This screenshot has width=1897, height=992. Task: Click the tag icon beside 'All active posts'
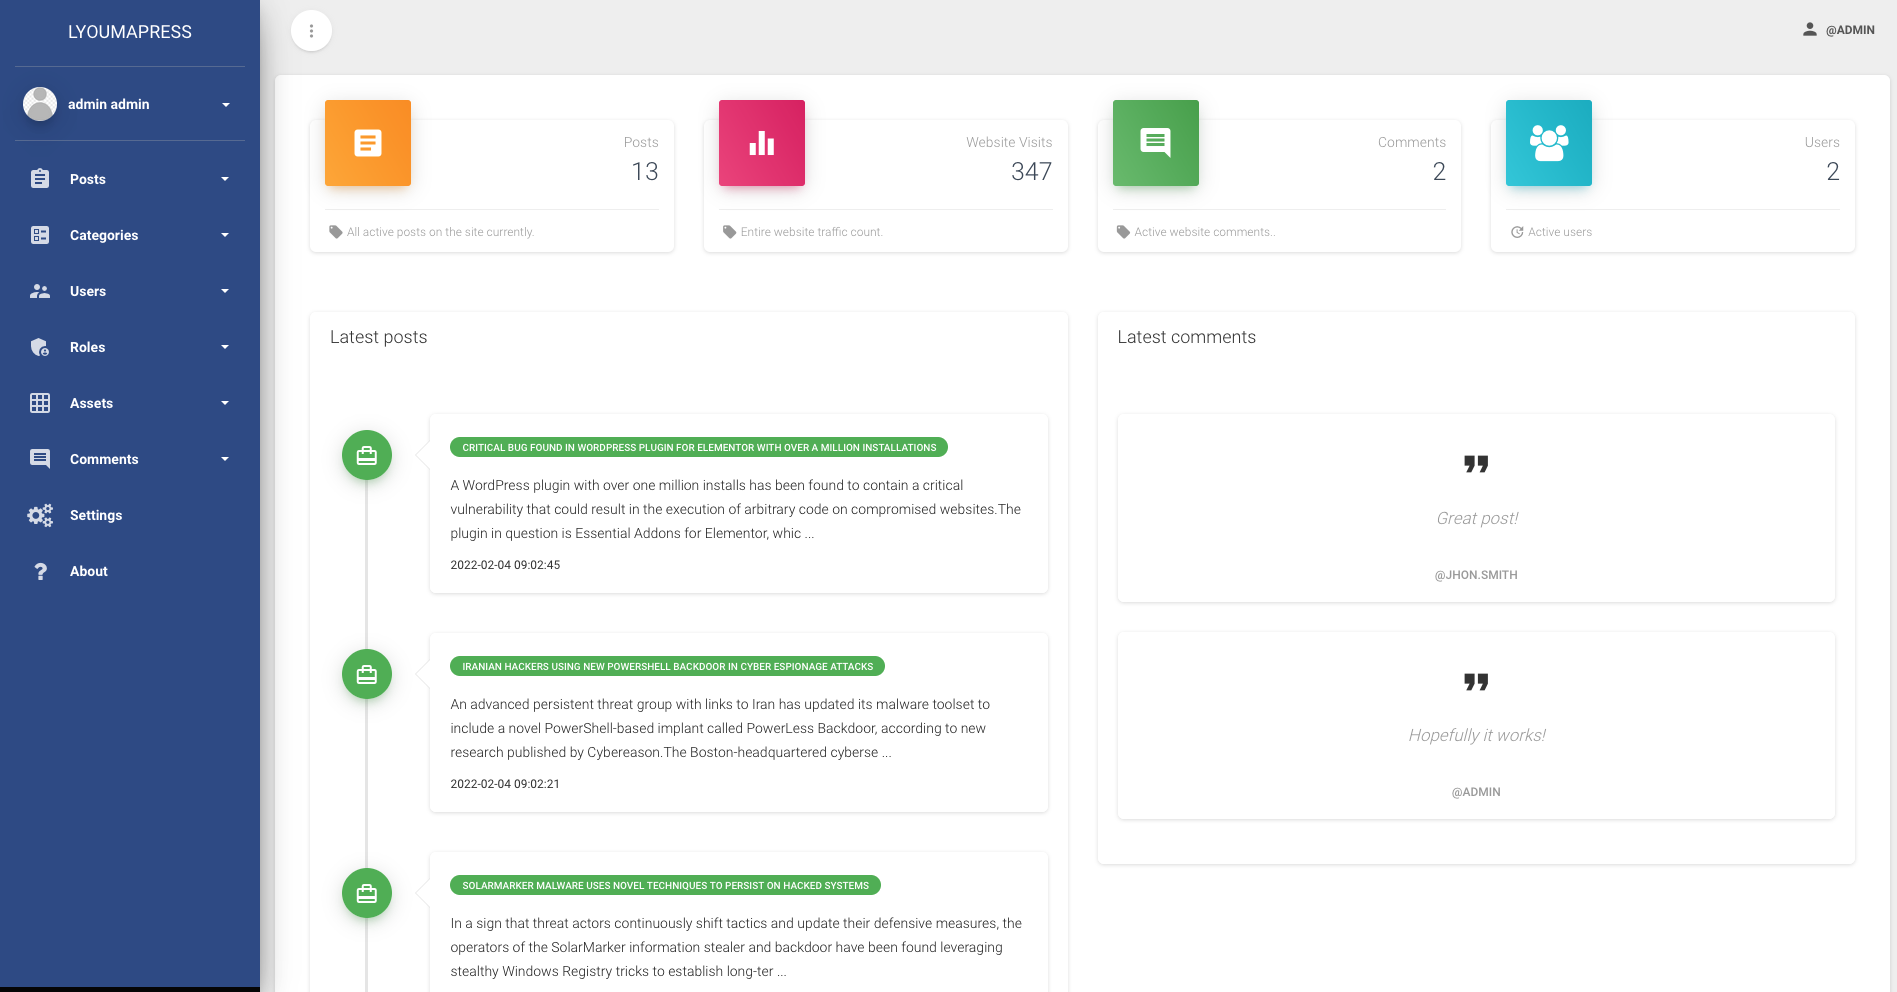(336, 232)
